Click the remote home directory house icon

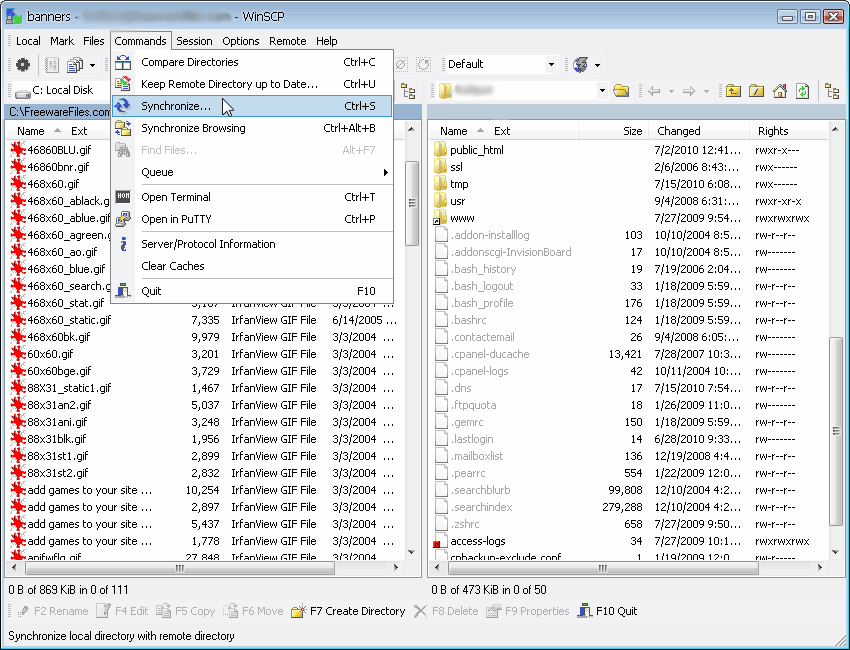click(780, 91)
